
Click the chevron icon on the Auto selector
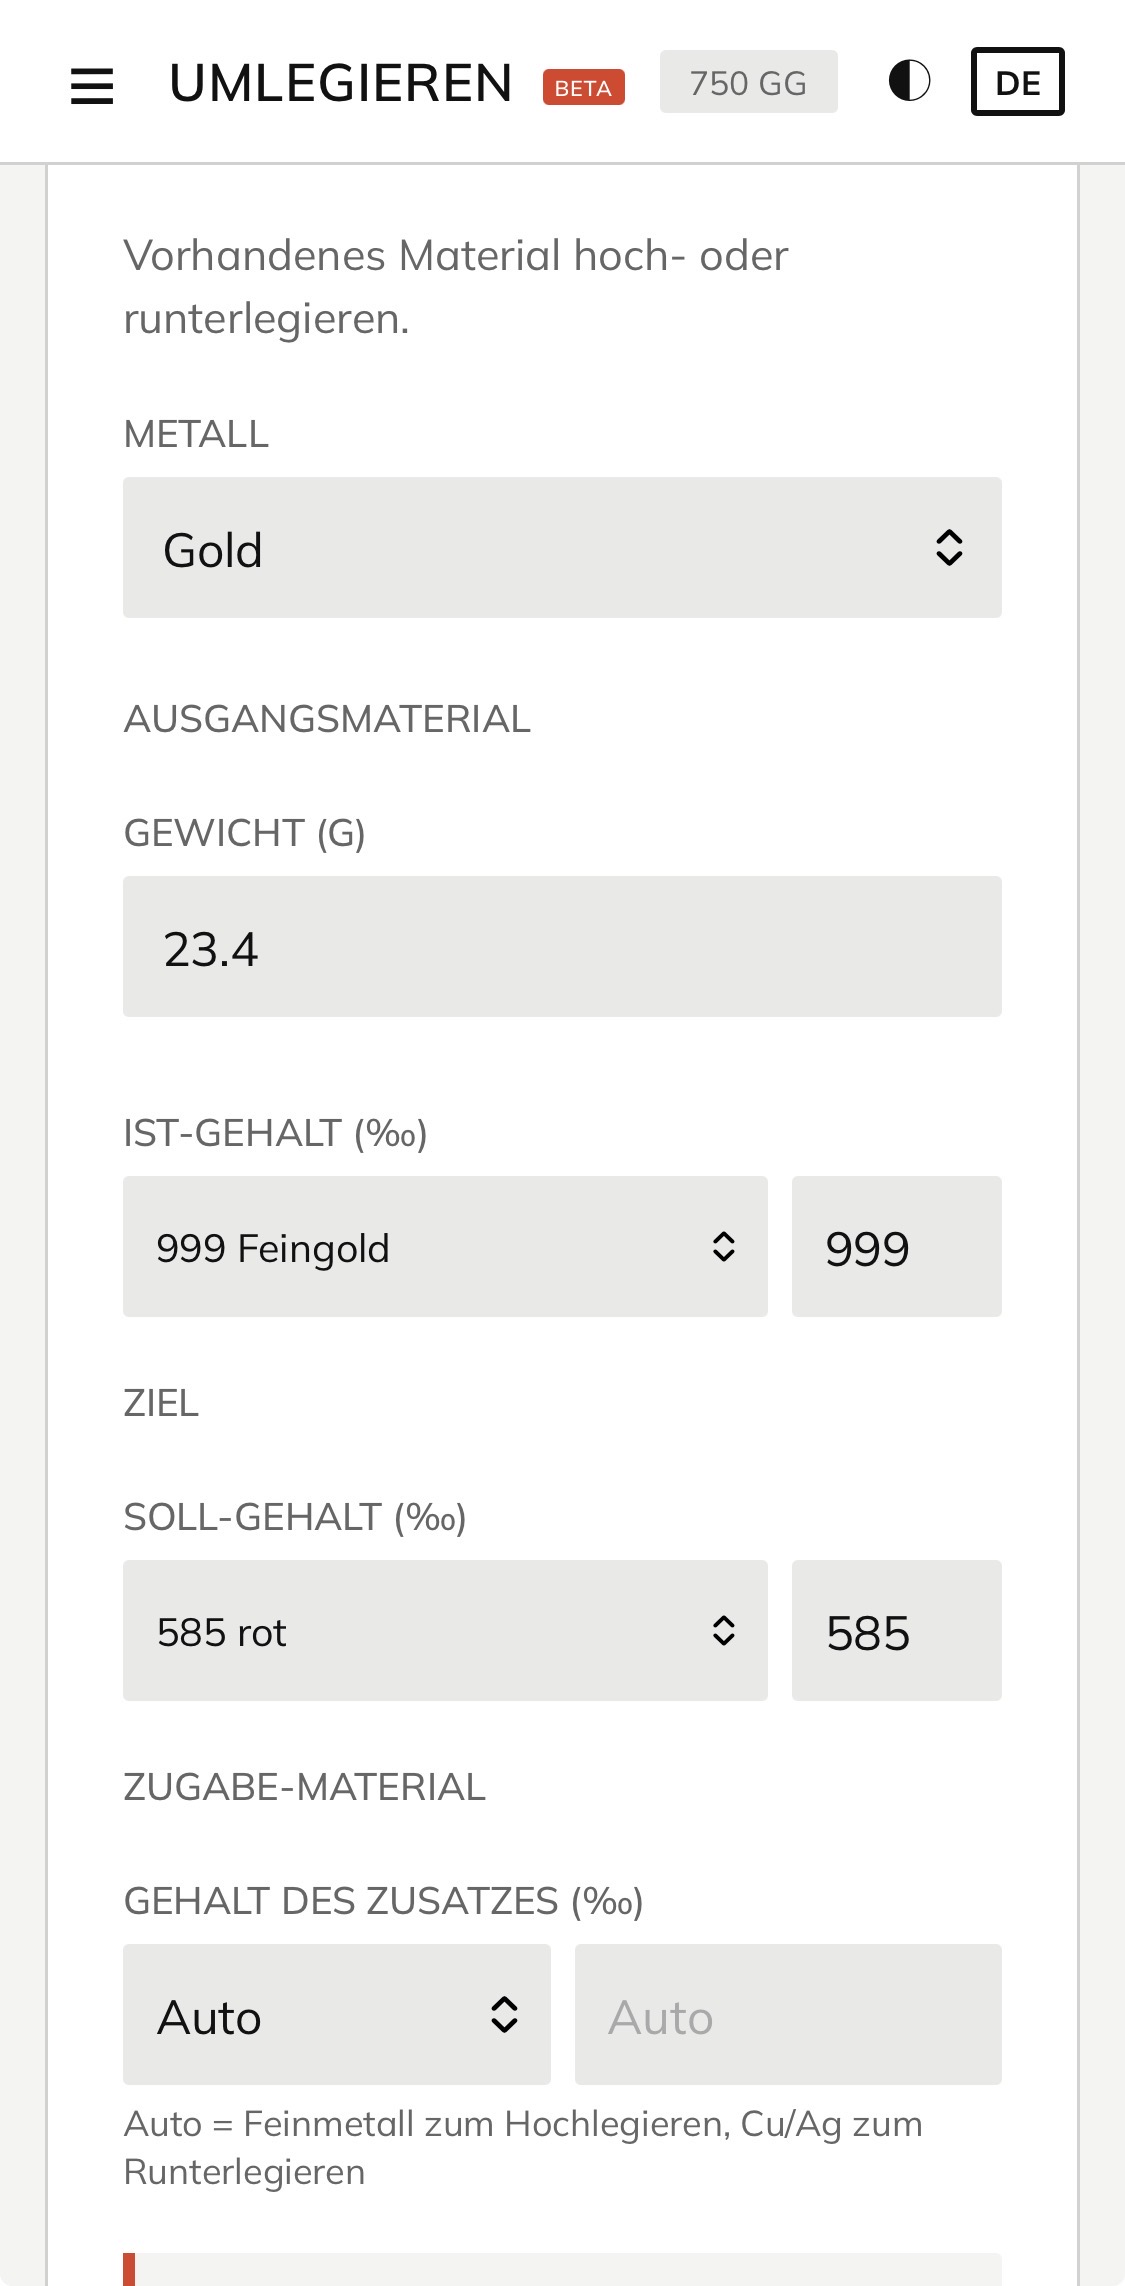[x=504, y=2015]
